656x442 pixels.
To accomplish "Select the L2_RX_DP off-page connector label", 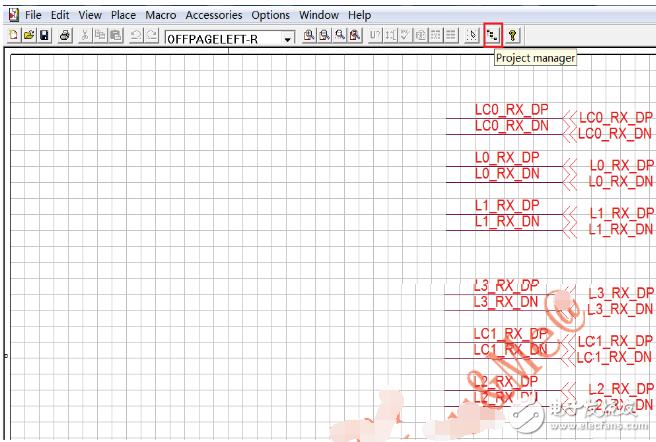I will [621, 389].
